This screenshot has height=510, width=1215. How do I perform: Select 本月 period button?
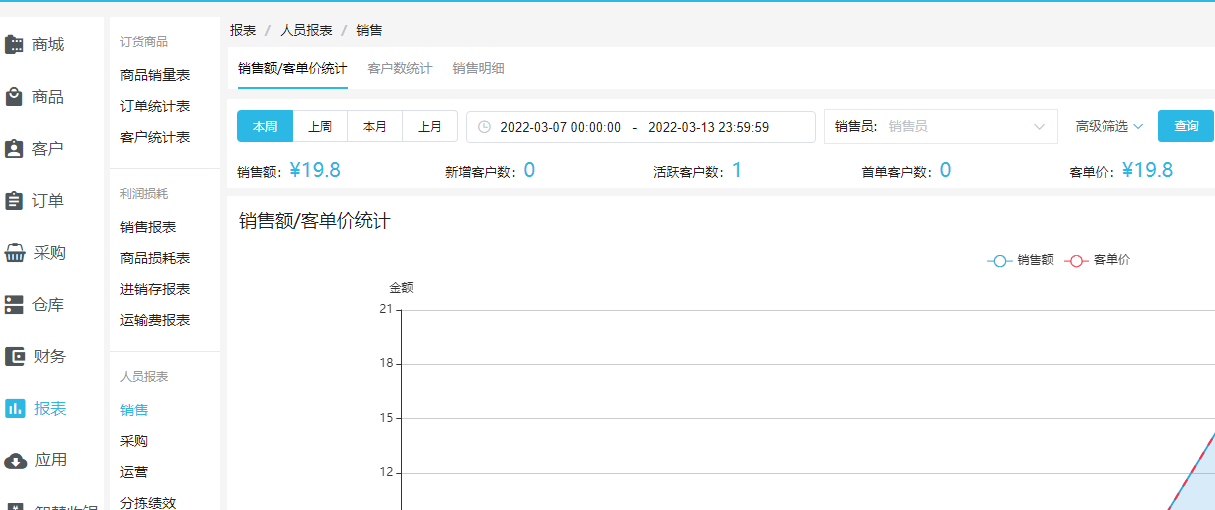375,126
